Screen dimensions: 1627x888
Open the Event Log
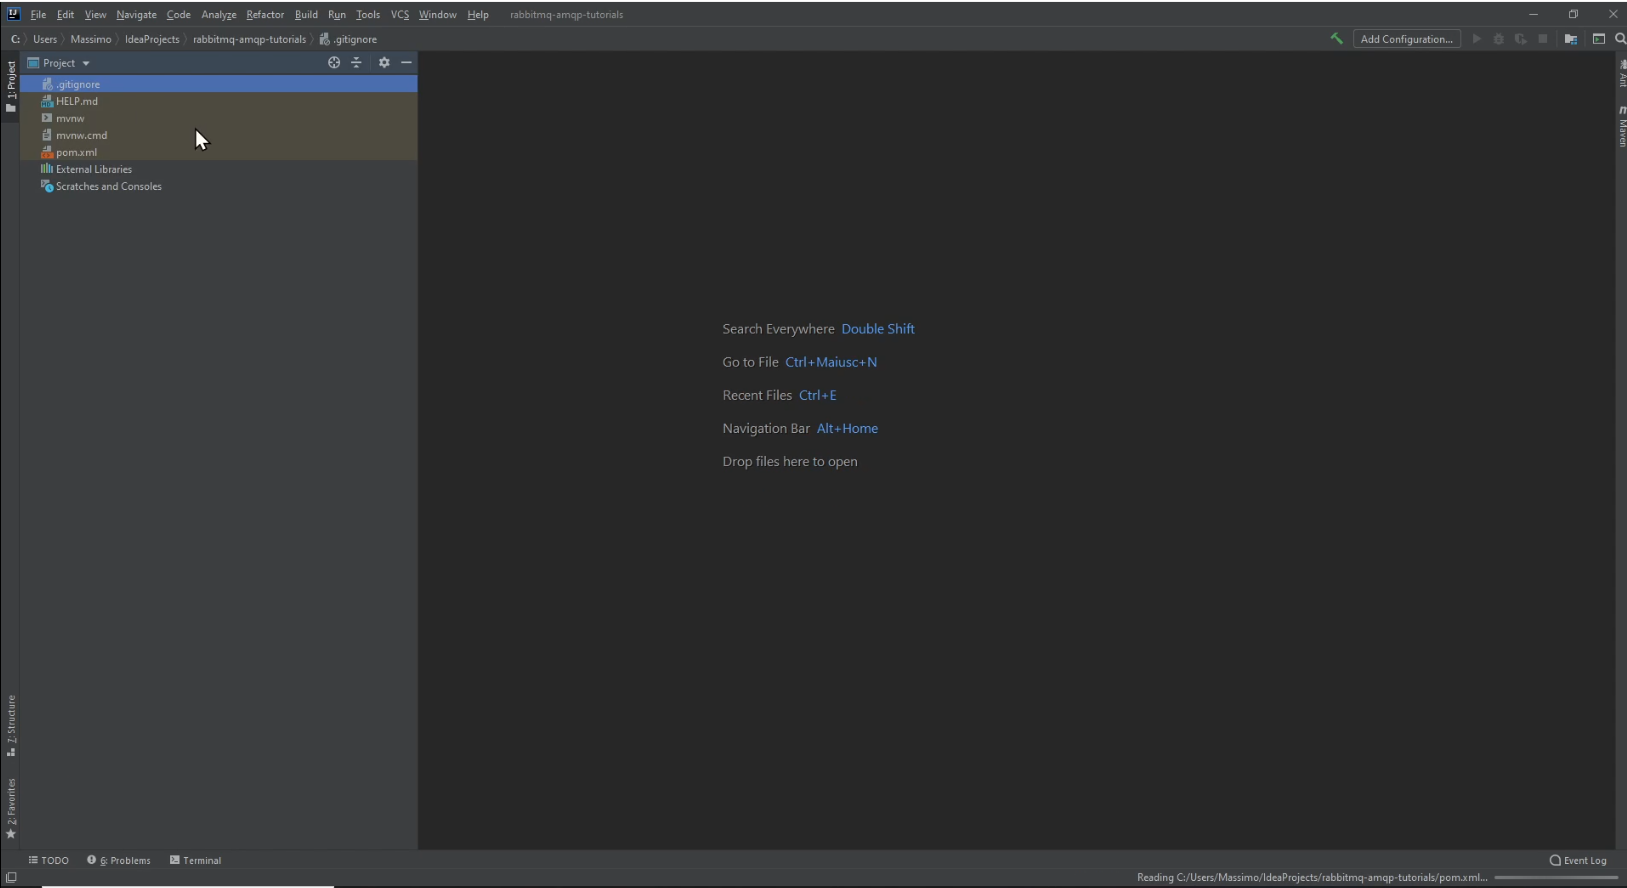tap(1578, 860)
